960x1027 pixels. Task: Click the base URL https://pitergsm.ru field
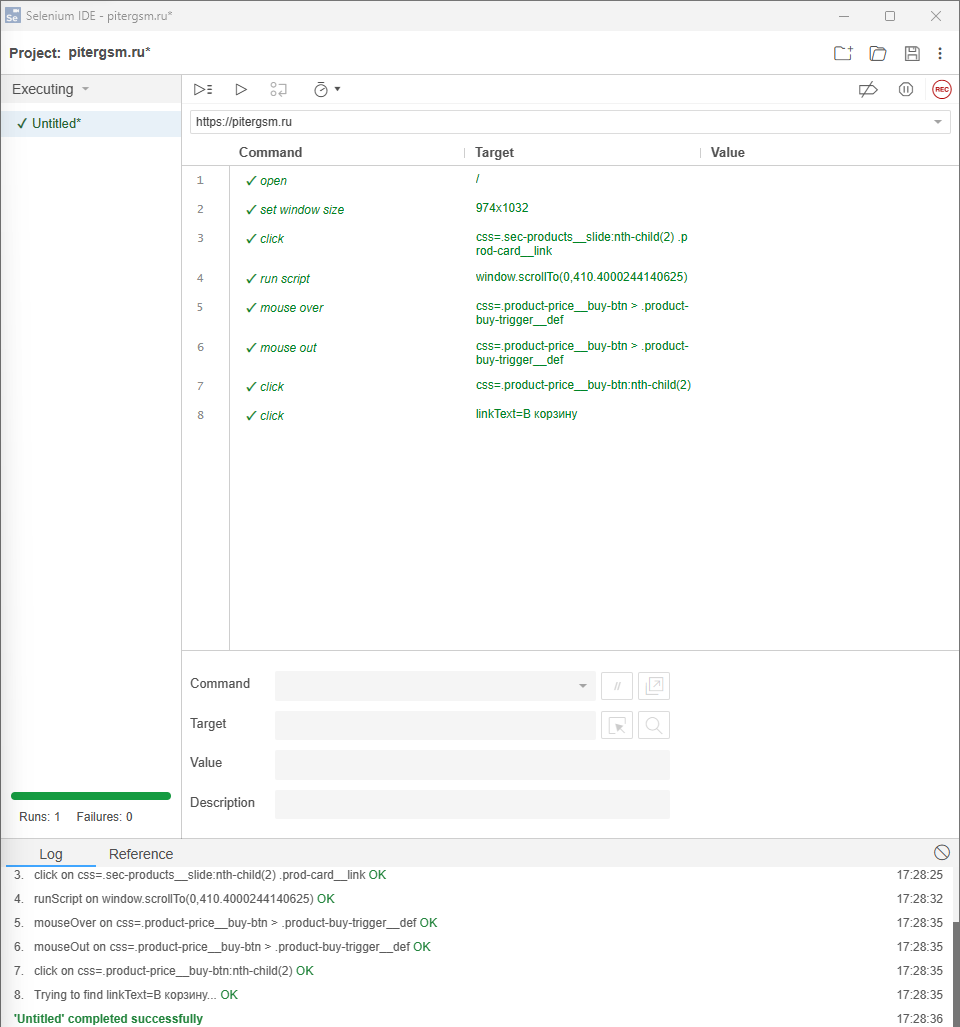(x=570, y=122)
